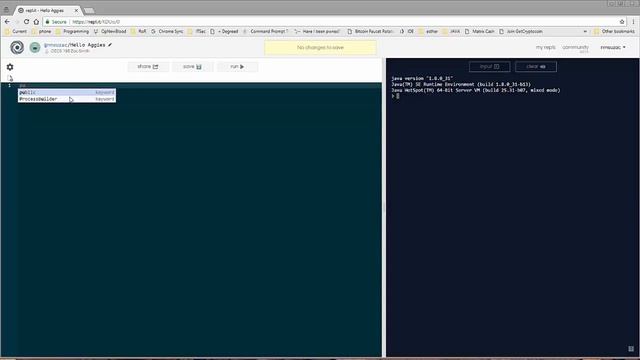Viewport: 640px width, 360px height.
Task: Bookmark this page with star
Action: (x=622, y=22)
